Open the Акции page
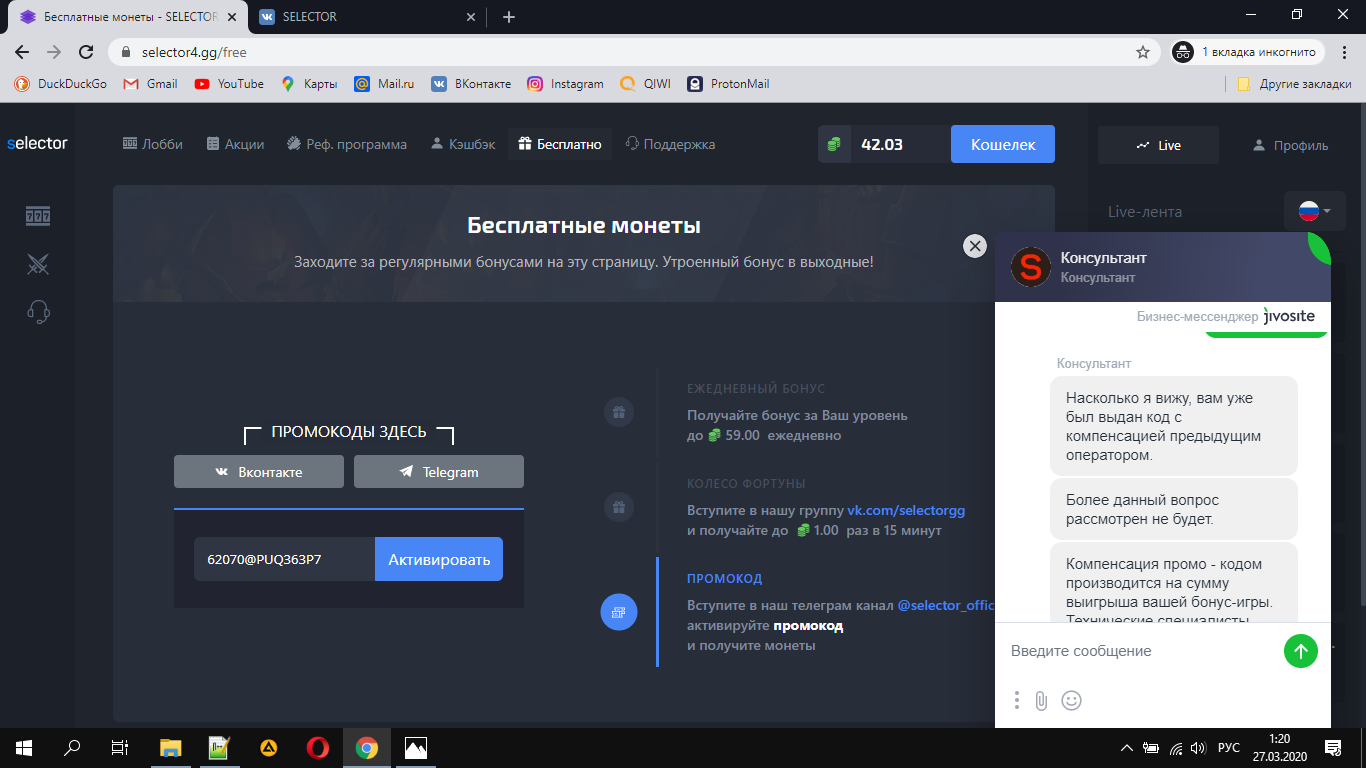This screenshot has height=768, width=1366. click(235, 144)
